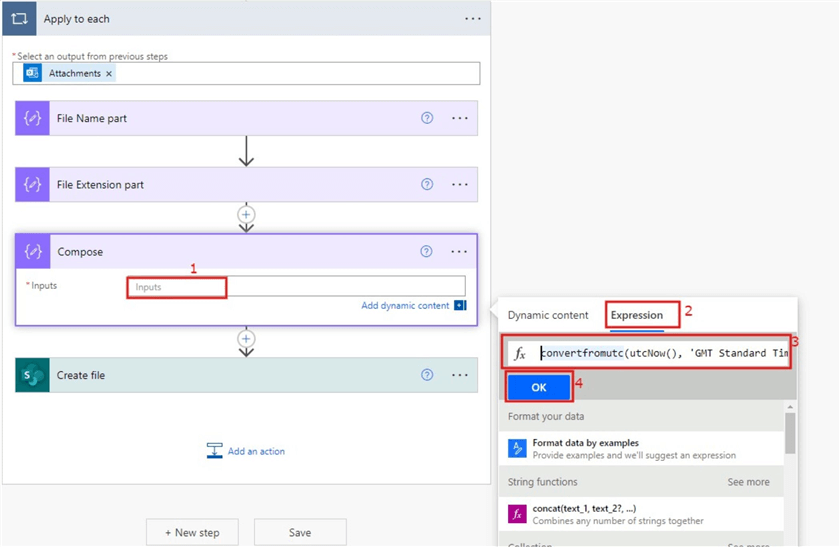This screenshot has width=840, height=547.
Task: Open the Apply to each ellipsis menu
Action: (472, 19)
